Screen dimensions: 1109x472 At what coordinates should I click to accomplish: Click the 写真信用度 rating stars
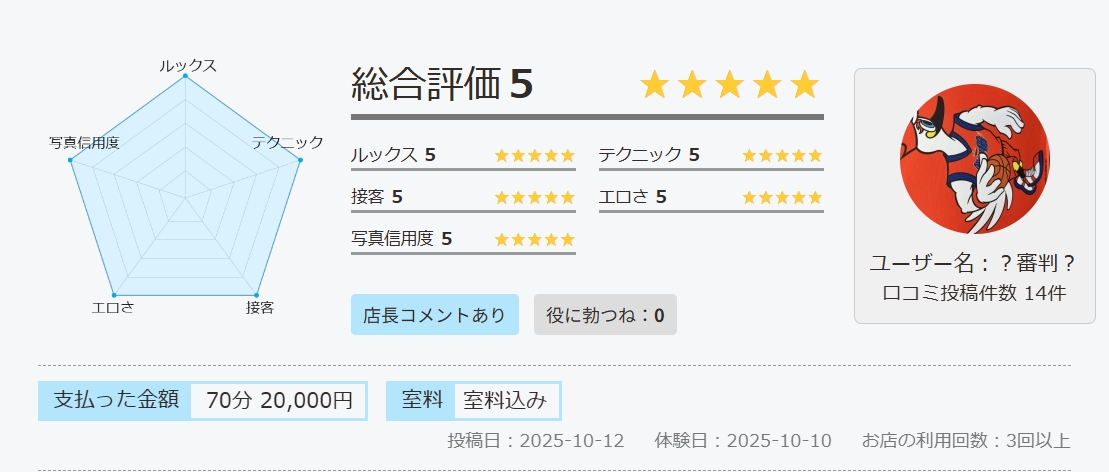(x=534, y=239)
